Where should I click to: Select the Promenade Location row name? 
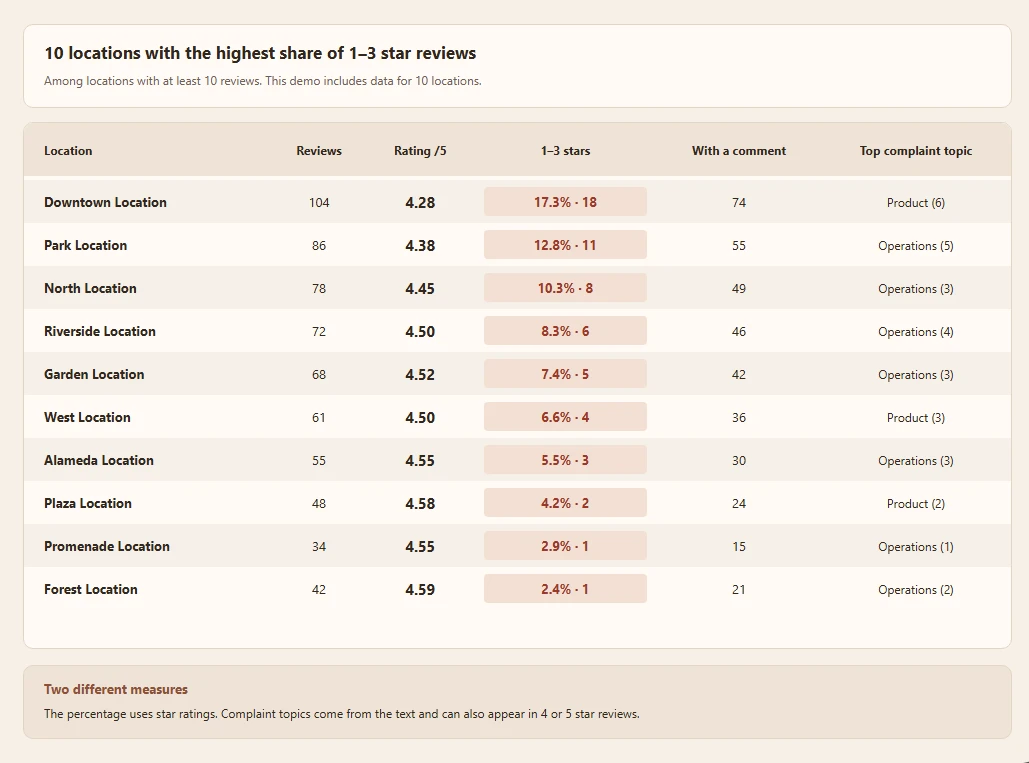click(106, 546)
